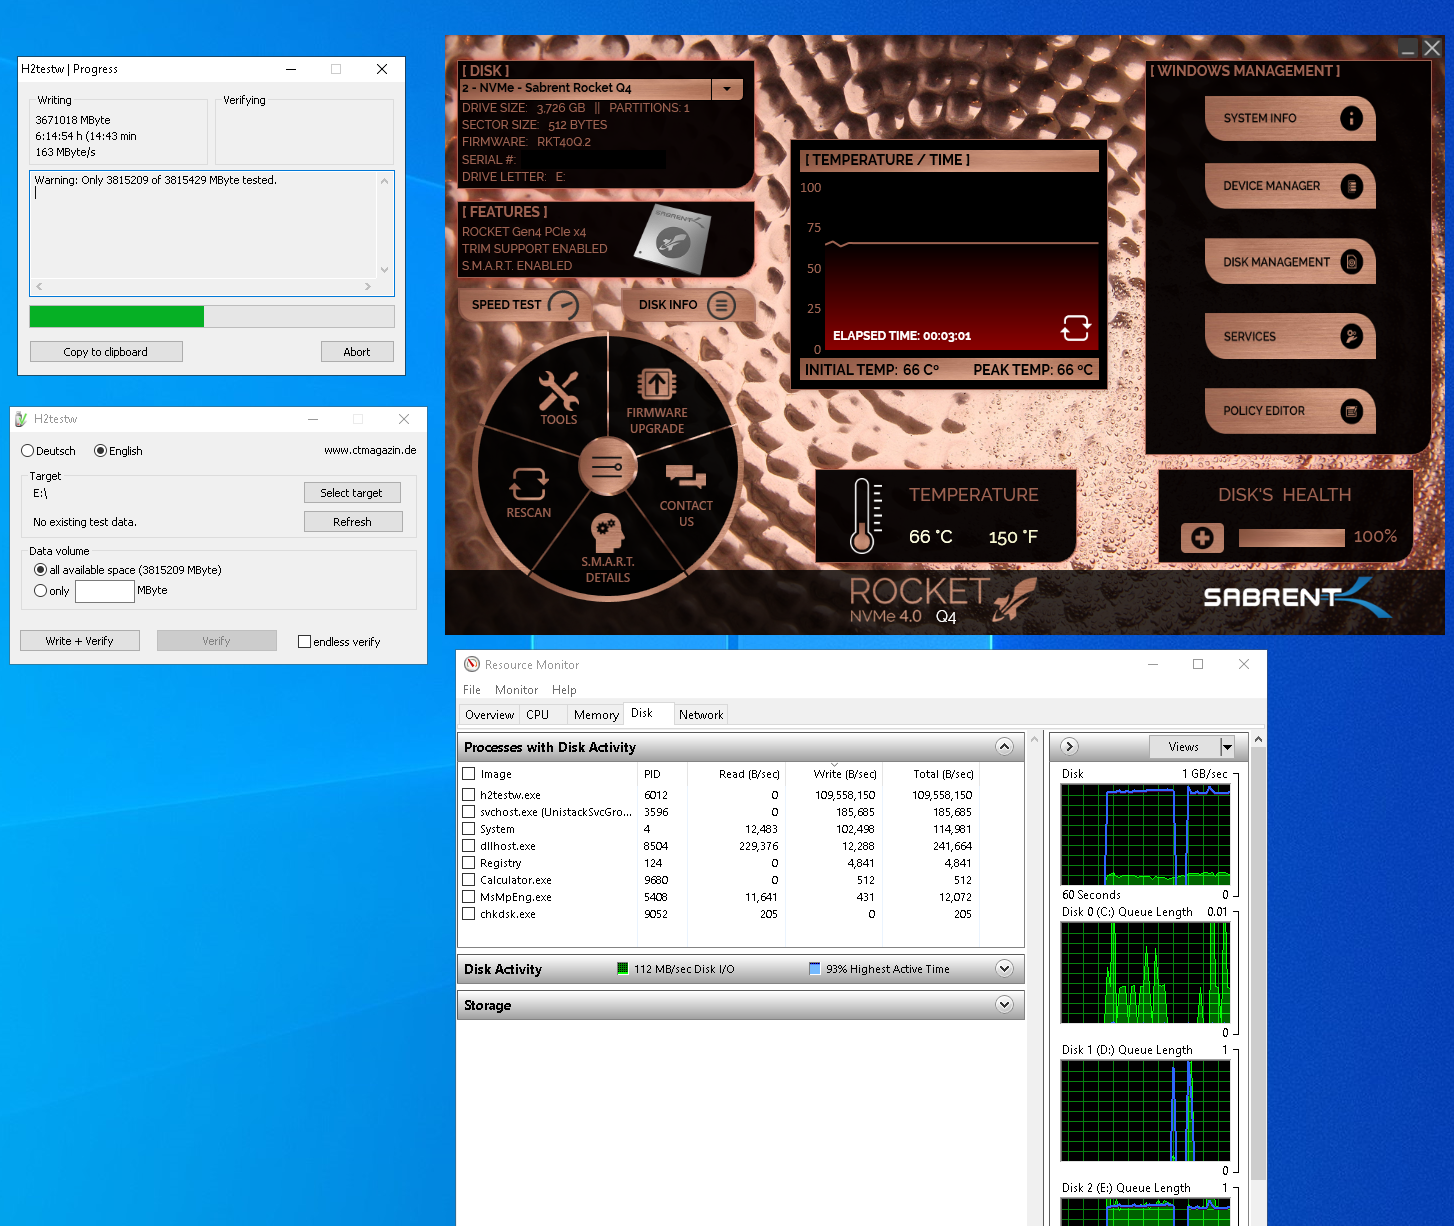Click the Refresh button in H2testw
This screenshot has width=1454, height=1226.
pyautogui.click(x=353, y=522)
